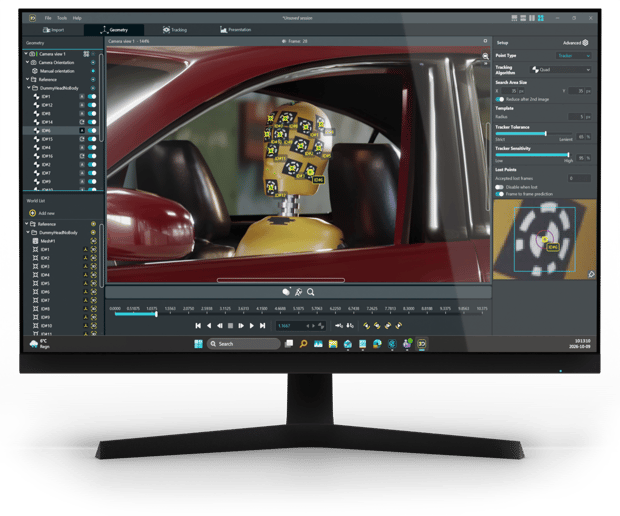This screenshot has width=620, height=516.
Task: Click the pin icon on the template preview
Action: pos(591,274)
